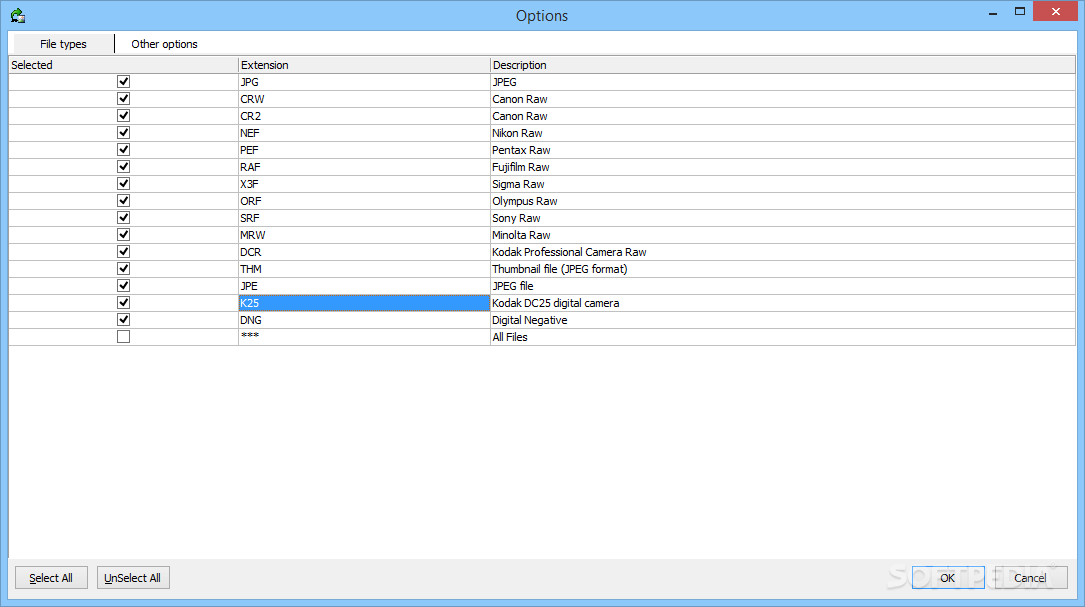The image size is (1085, 607).
Task: Sort by the Extension column header
Action: pos(364,65)
